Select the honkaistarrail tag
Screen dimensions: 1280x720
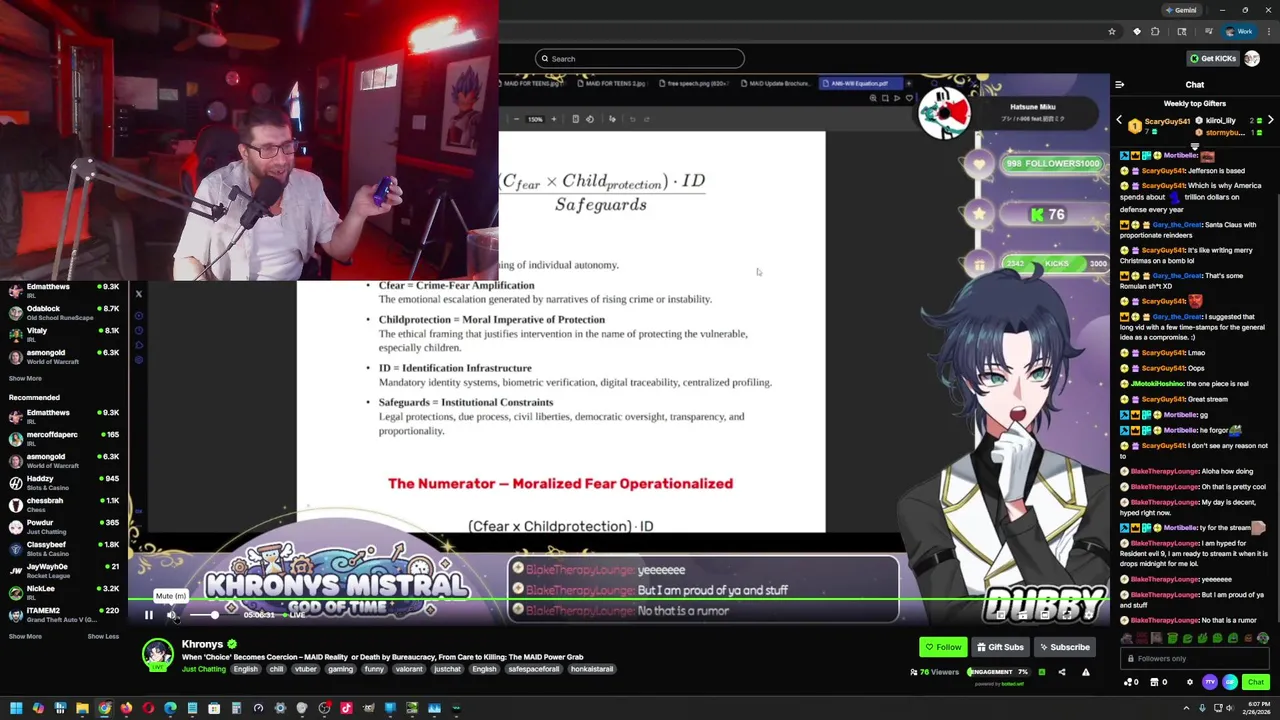coord(592,669)
